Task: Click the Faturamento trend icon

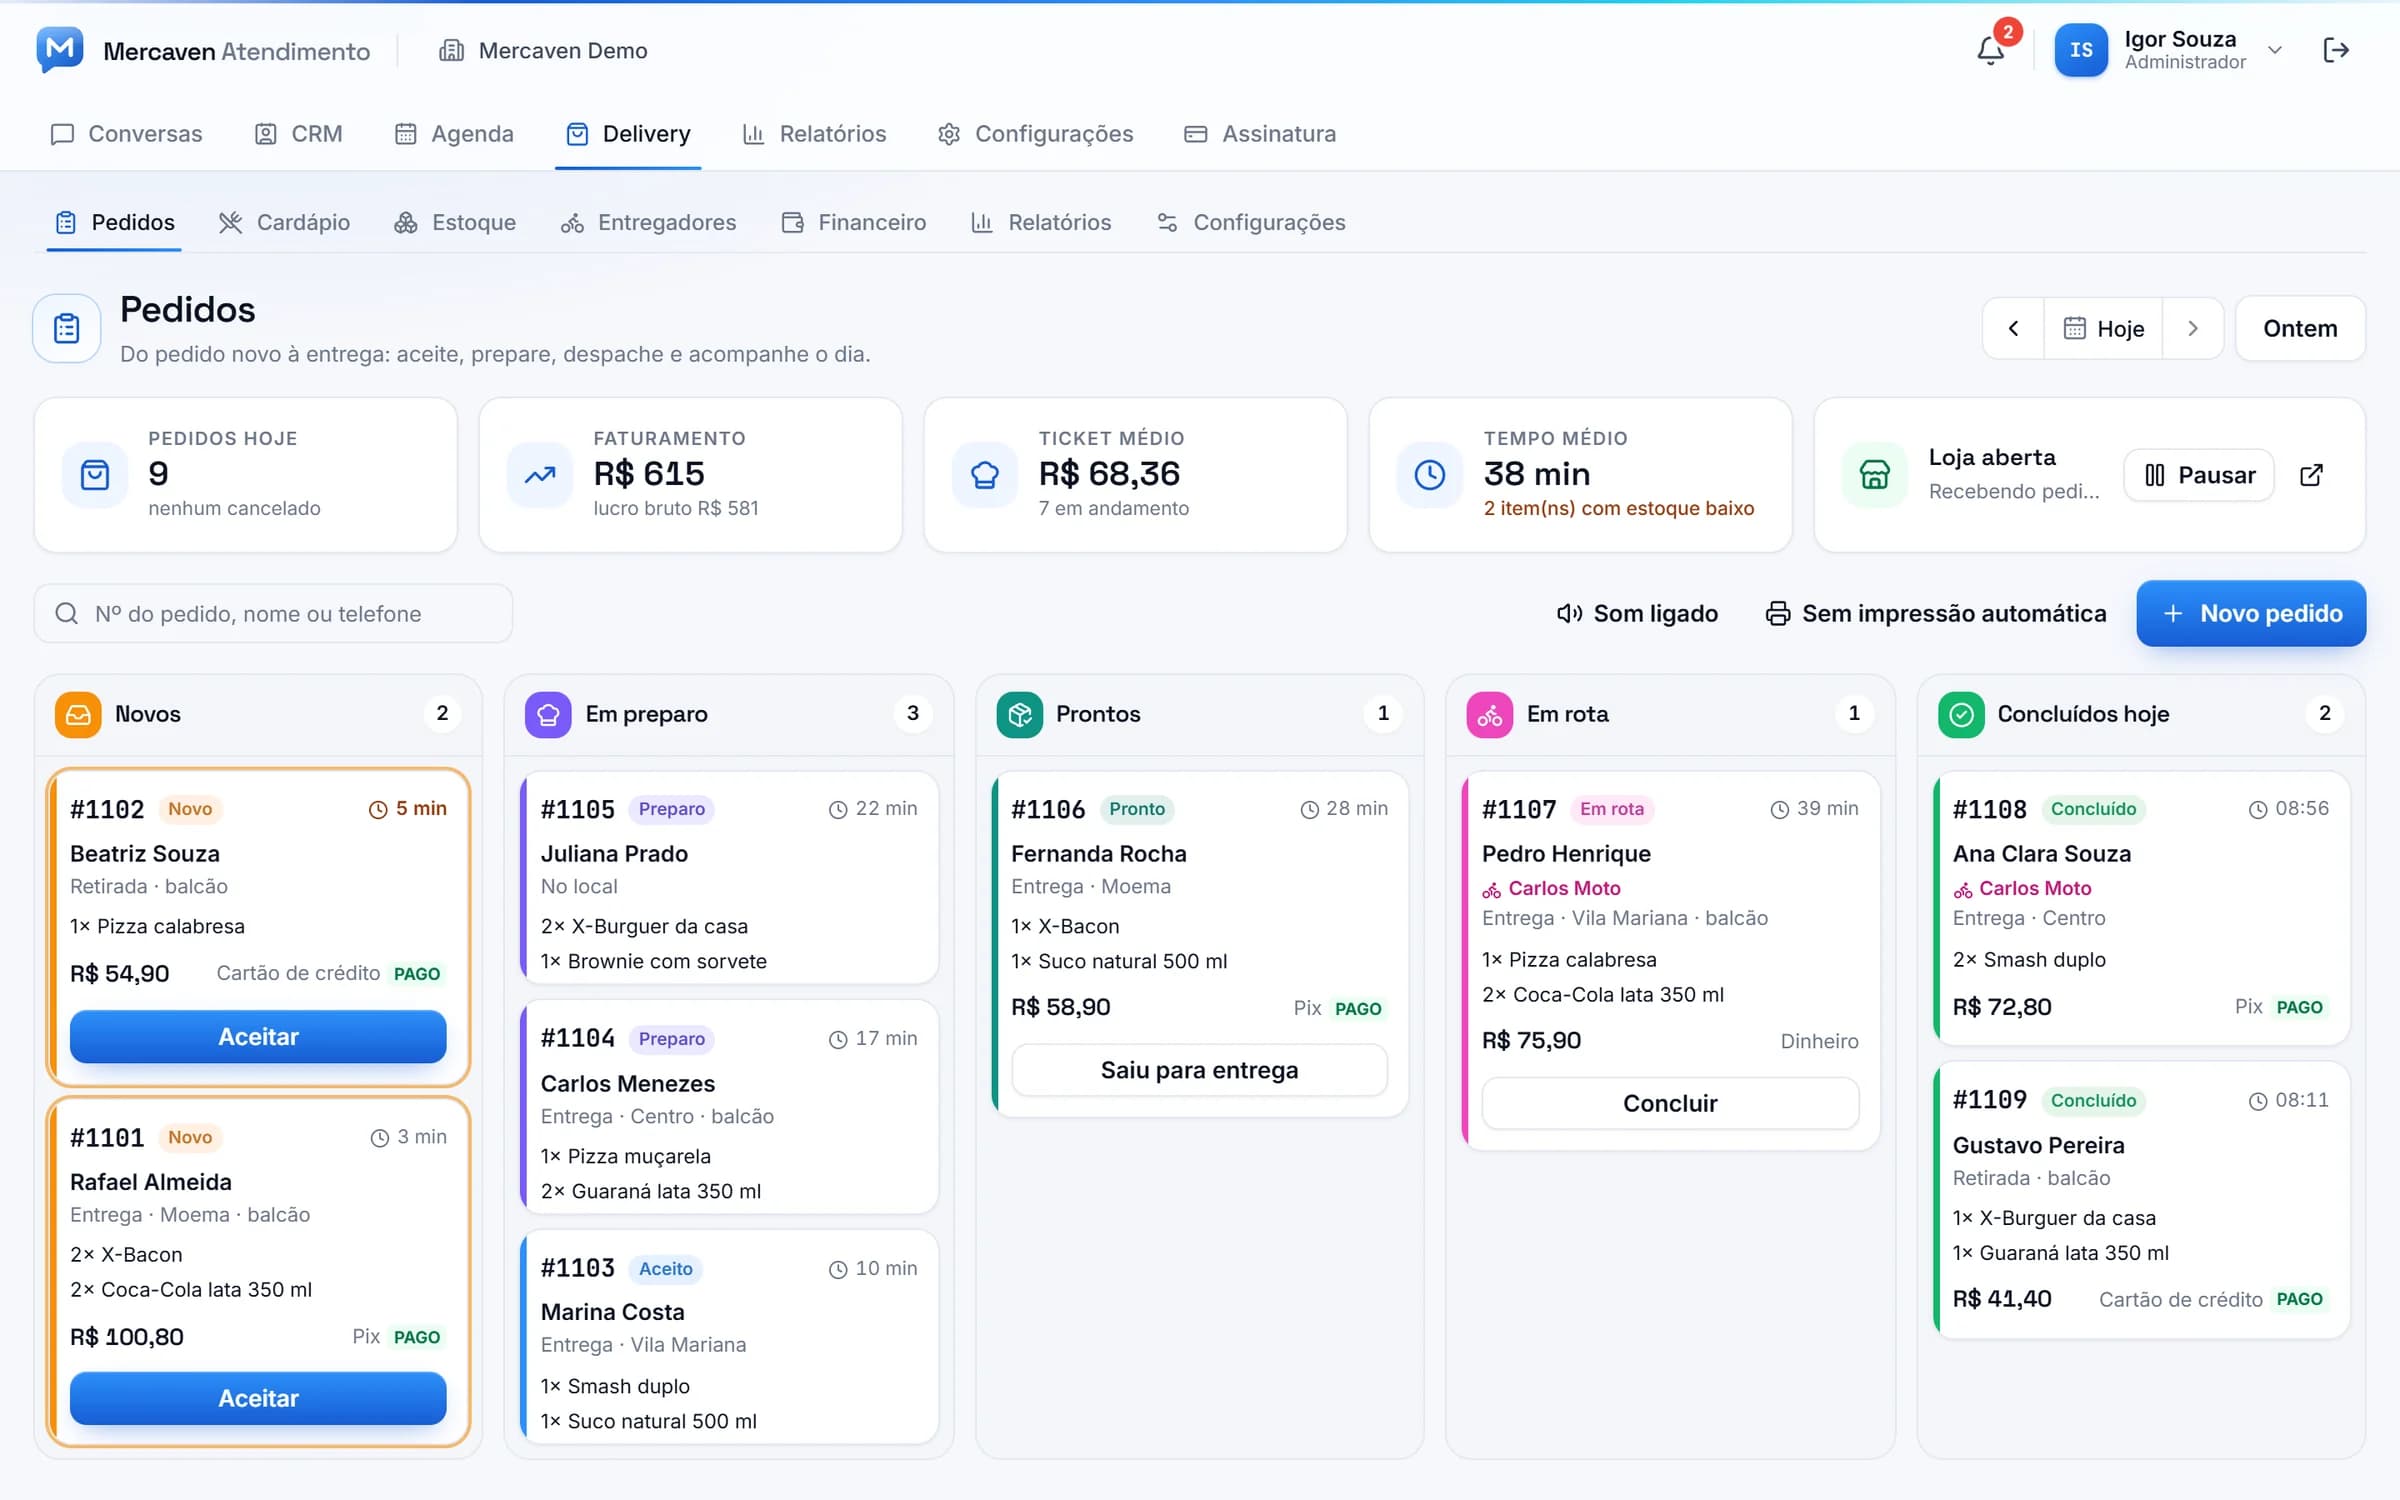Action: [x=540, y=475]
